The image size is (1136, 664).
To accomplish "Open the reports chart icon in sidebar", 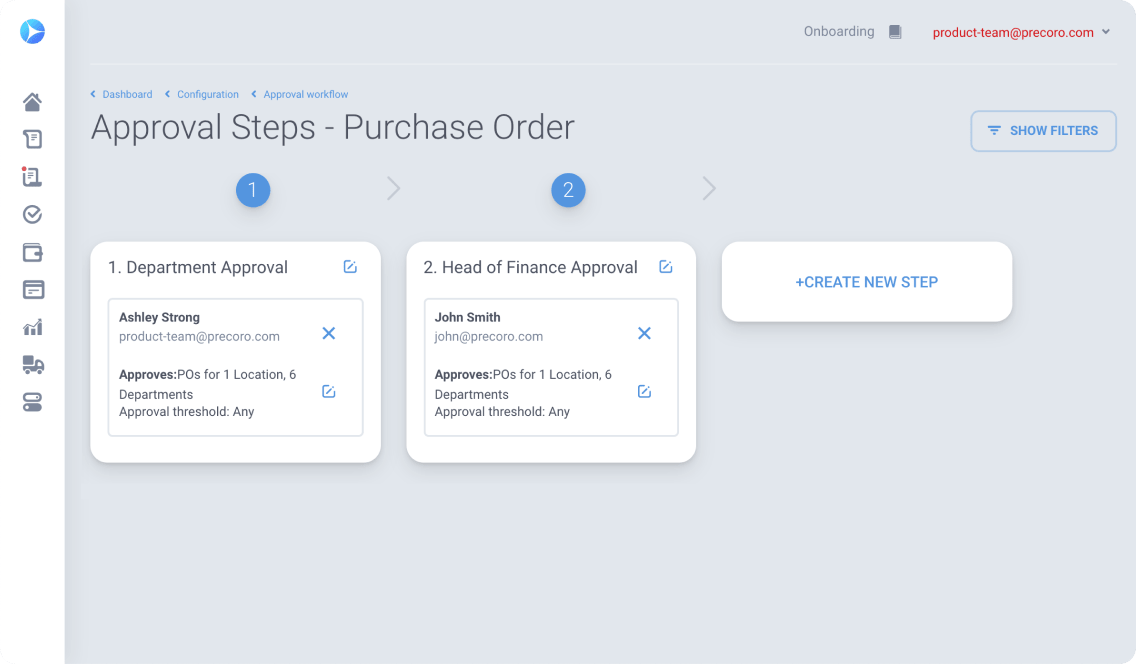I will click(x=33, y=327).
